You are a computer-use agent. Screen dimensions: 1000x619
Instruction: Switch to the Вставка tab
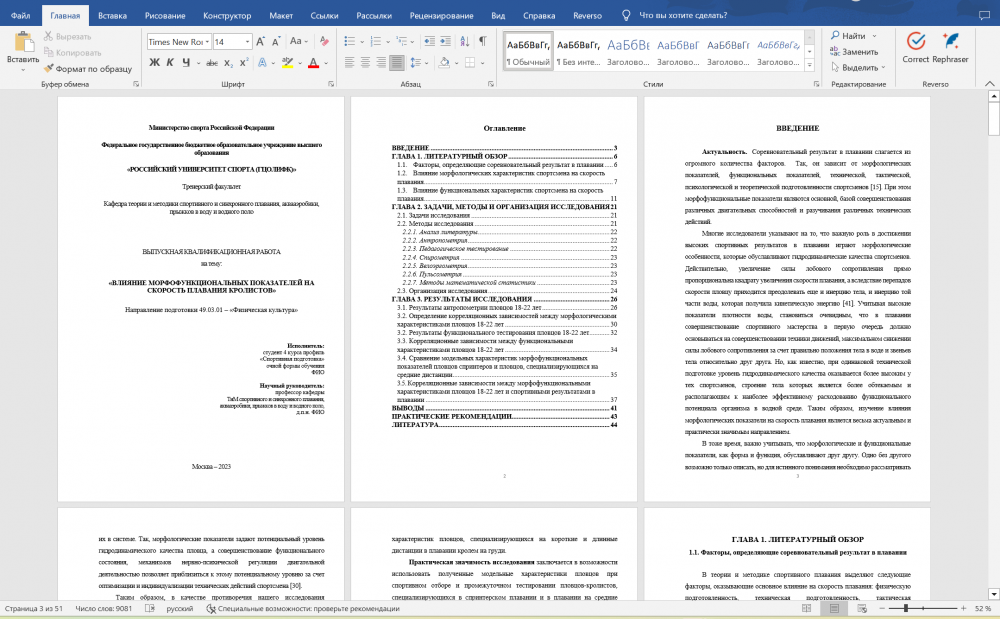[112, 15]
